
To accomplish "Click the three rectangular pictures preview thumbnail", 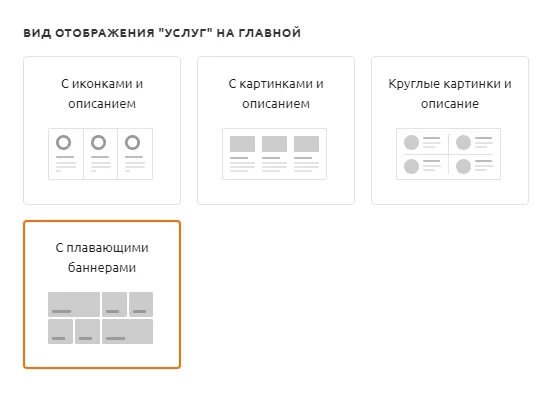I will click(x=274, y=154).
